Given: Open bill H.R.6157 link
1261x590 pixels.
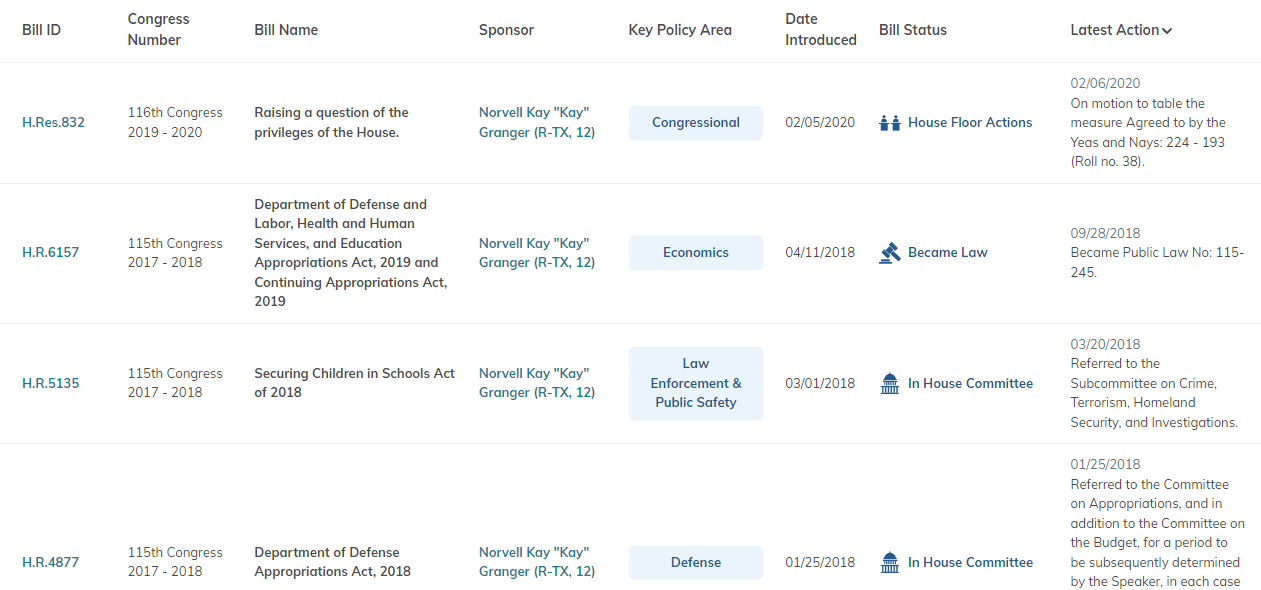Looking at the screenshot, I should click(50, 253).
